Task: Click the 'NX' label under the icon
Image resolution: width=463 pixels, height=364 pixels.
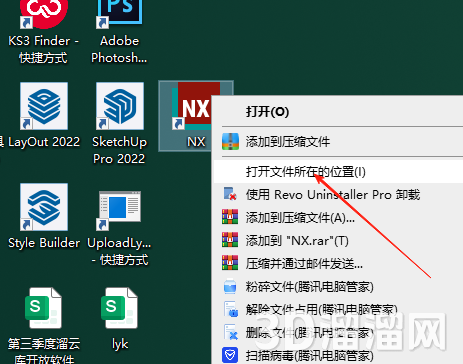Action: (x=196, y=142)
